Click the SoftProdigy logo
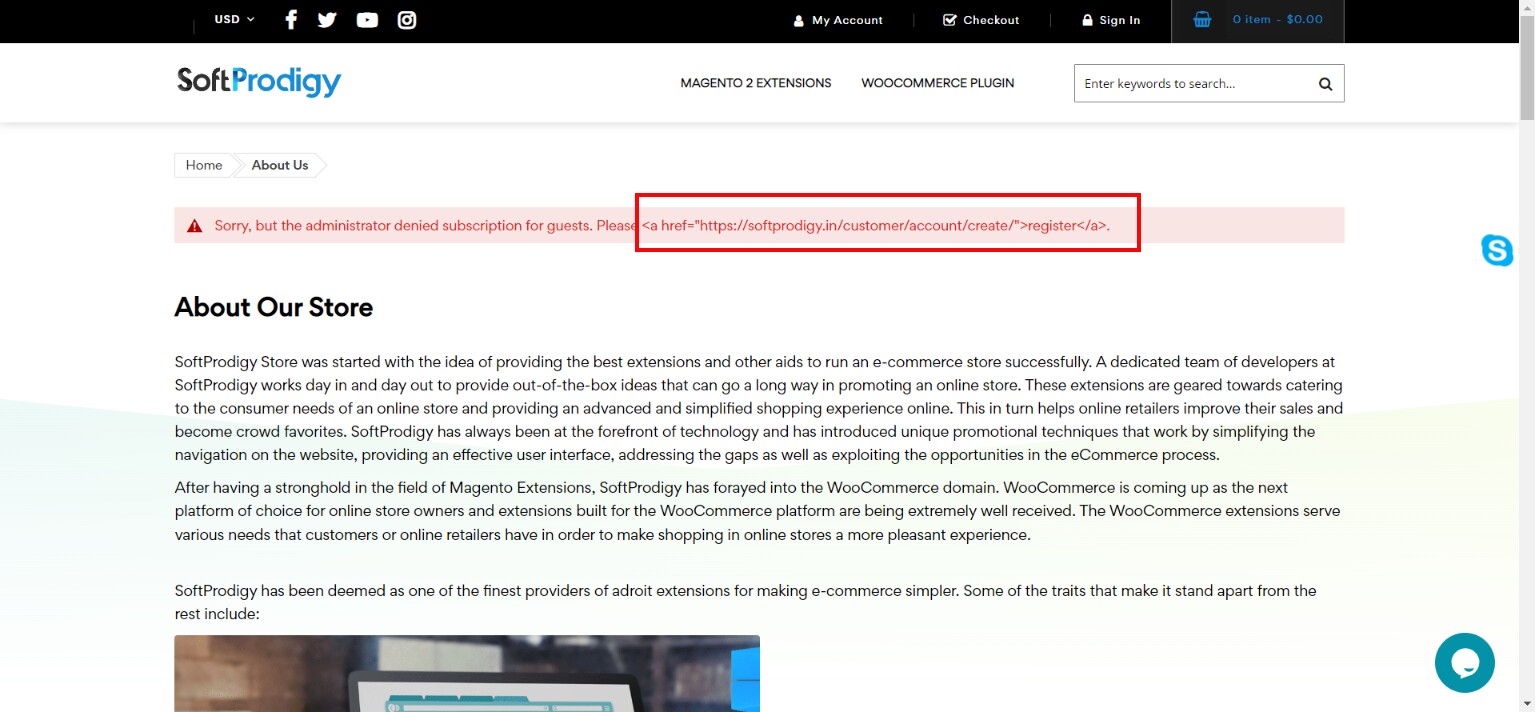Screen dimensions: 1535x712 [x=258, y=82]
